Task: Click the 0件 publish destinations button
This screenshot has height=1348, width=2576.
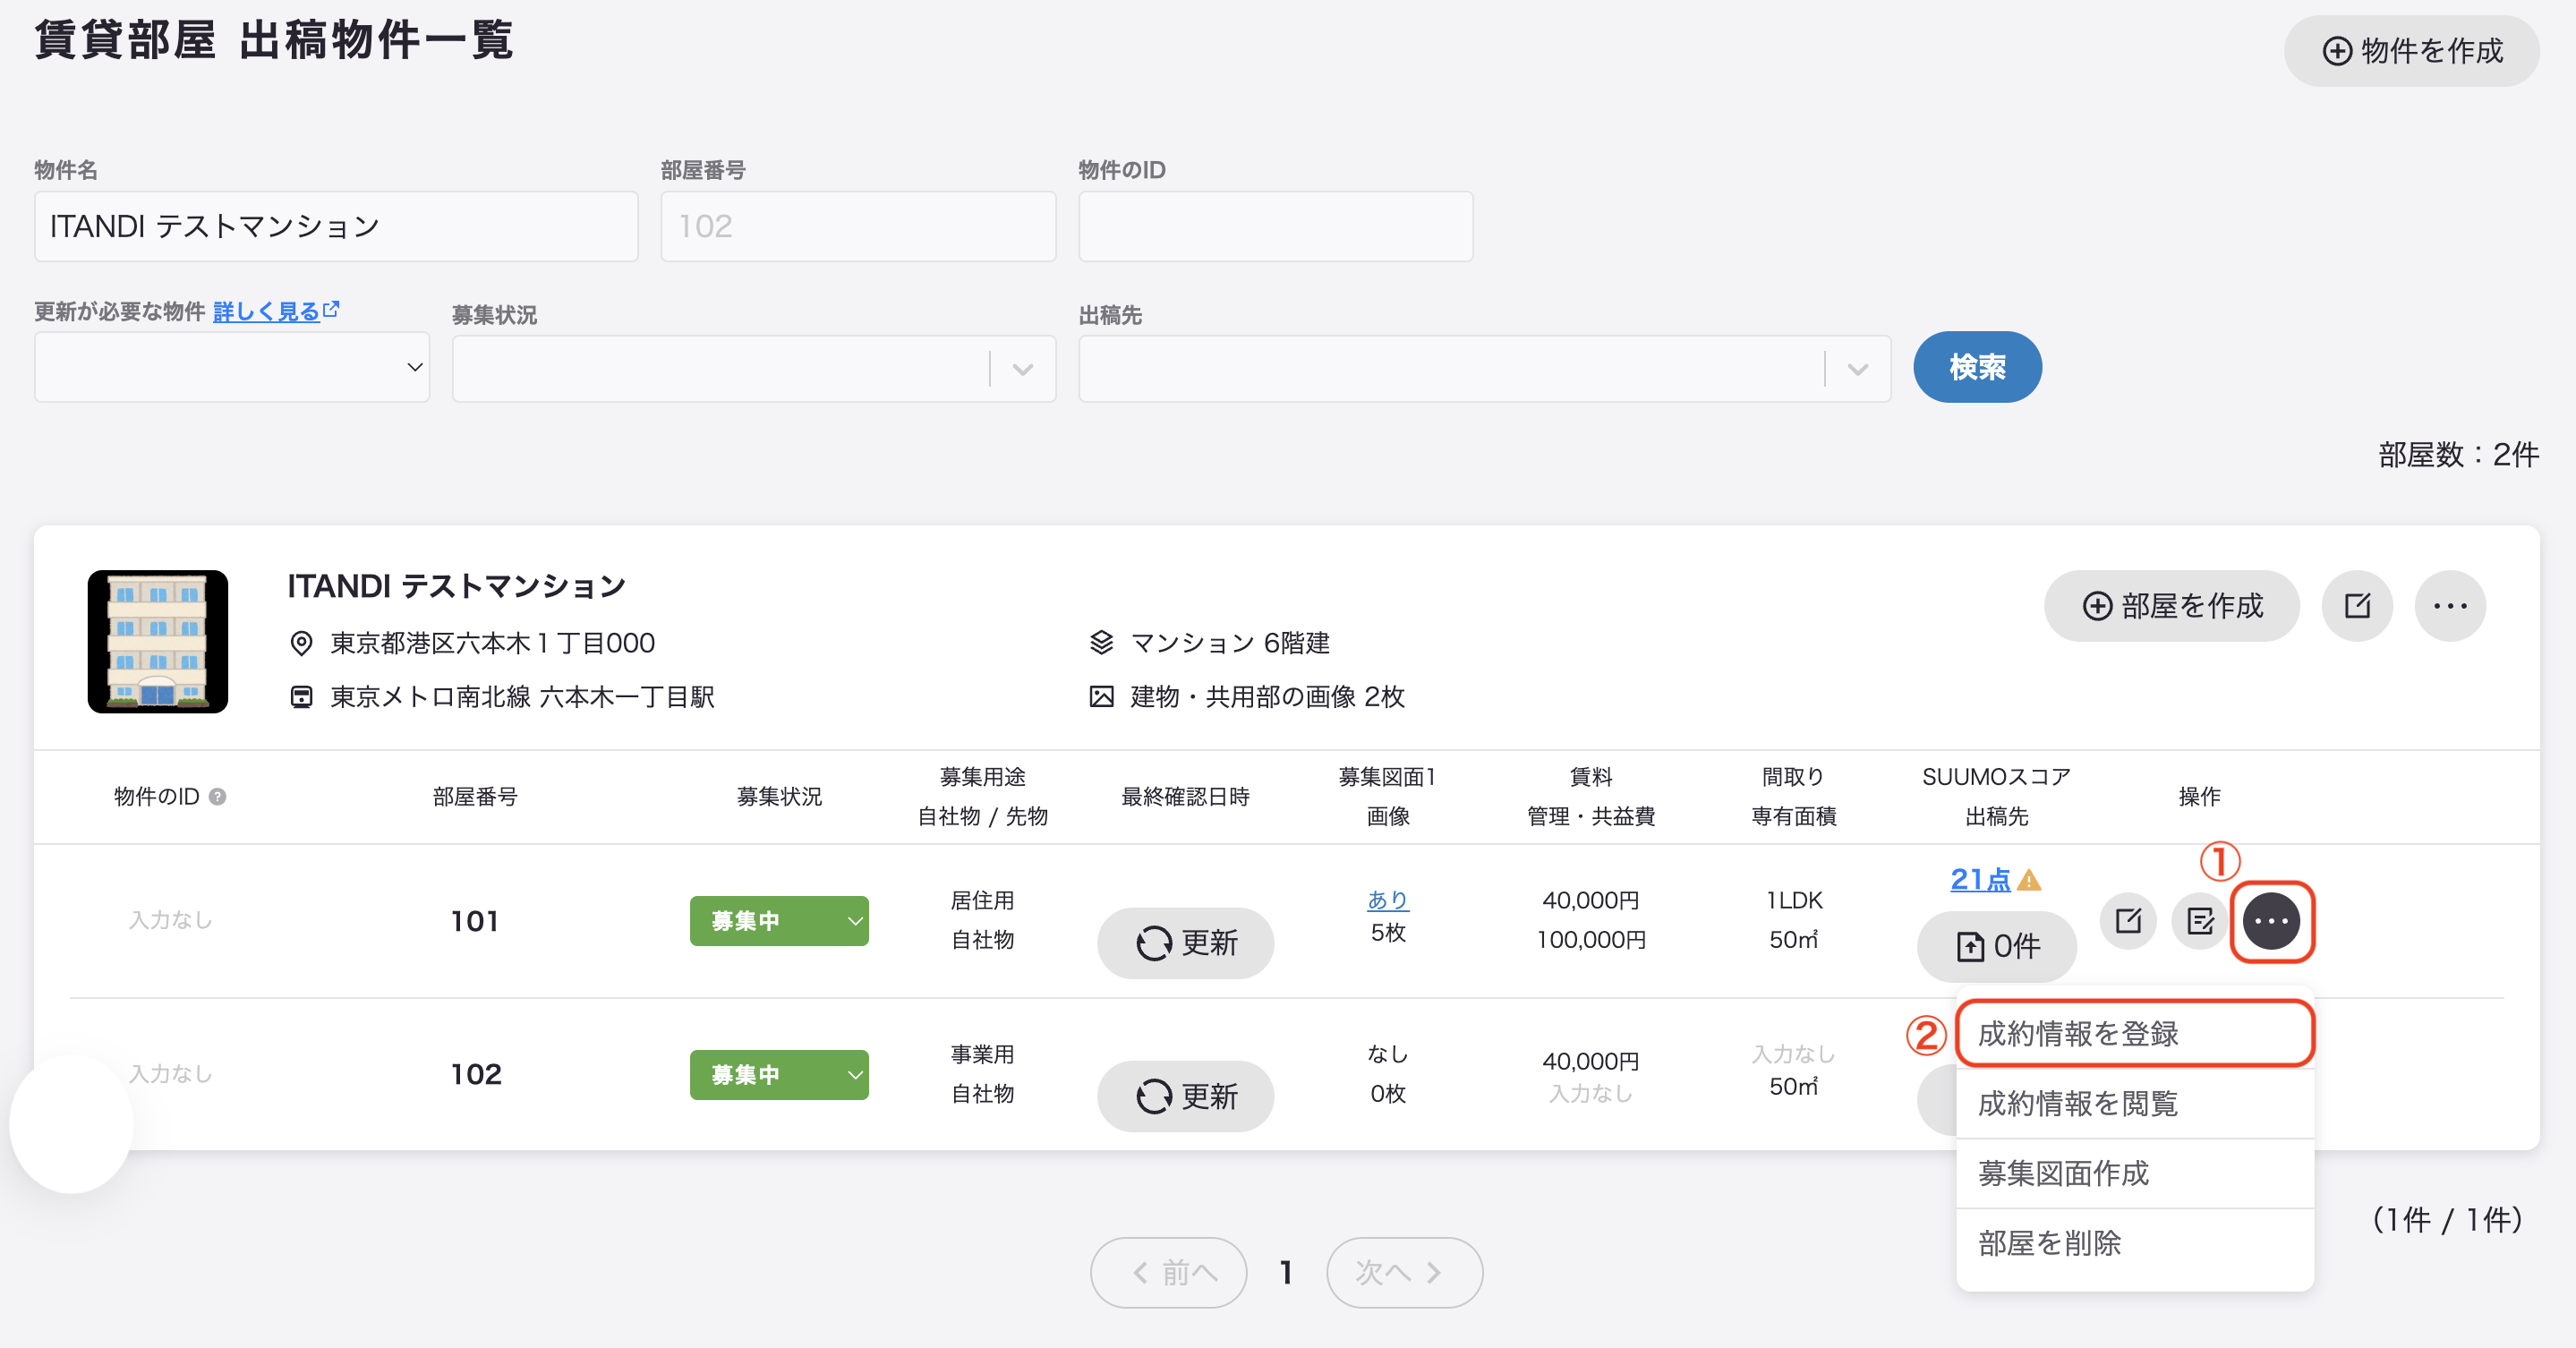Action: pos(1996,946)
